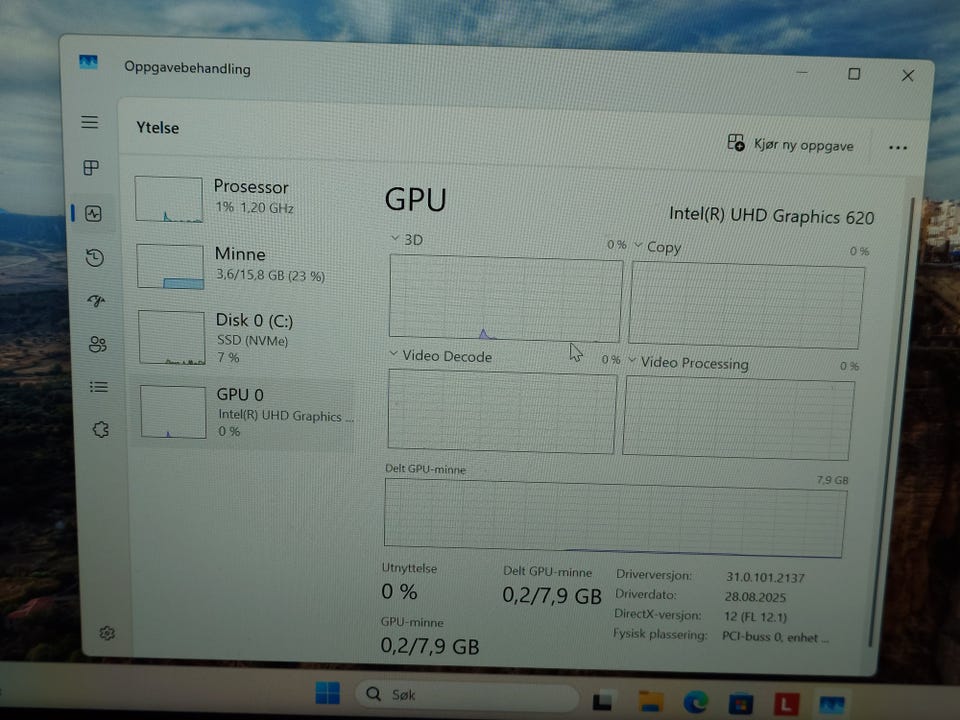Click the 'Ytelse' page heading
Image resolution: width=960 pixels, height=720 pixels.
tap(158, 127)
